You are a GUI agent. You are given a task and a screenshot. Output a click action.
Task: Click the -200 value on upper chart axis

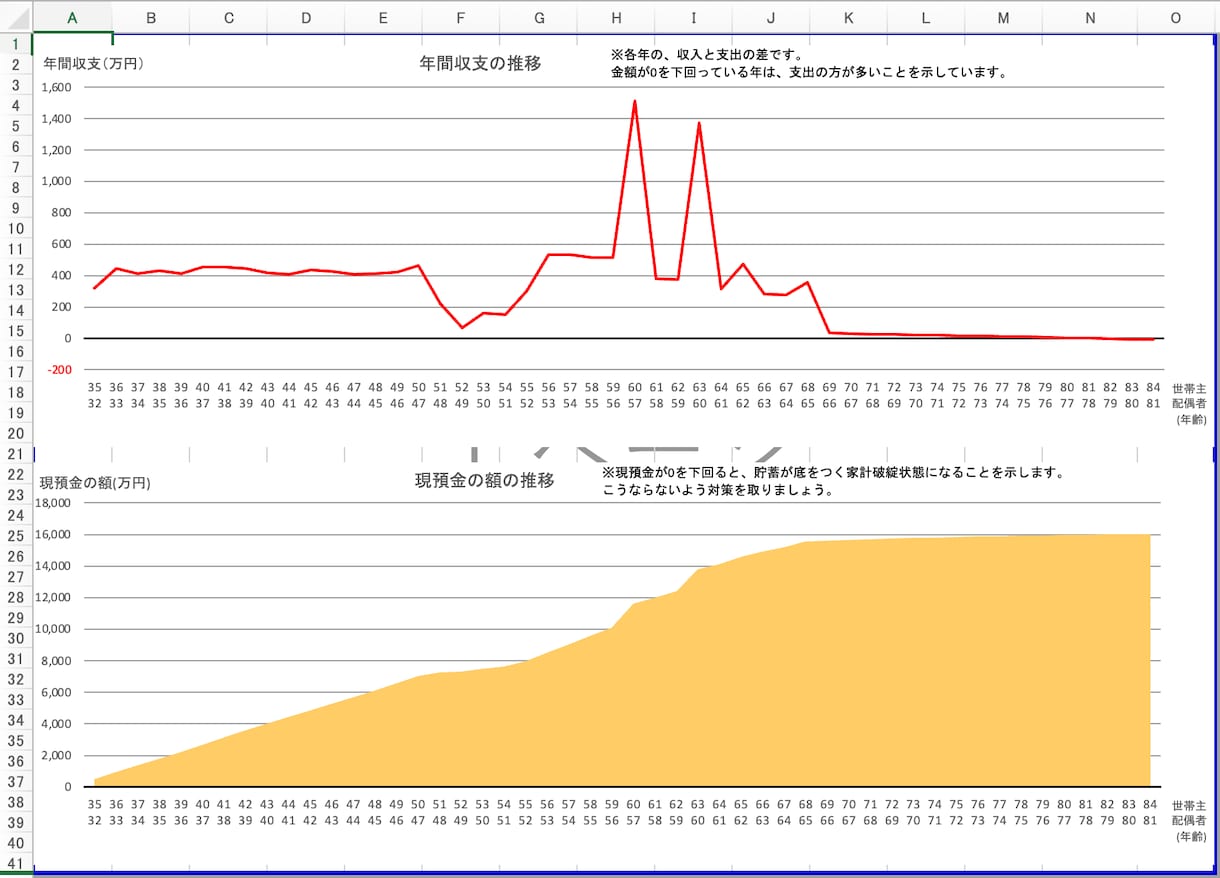pyautogui.click(x=60, y=370)
